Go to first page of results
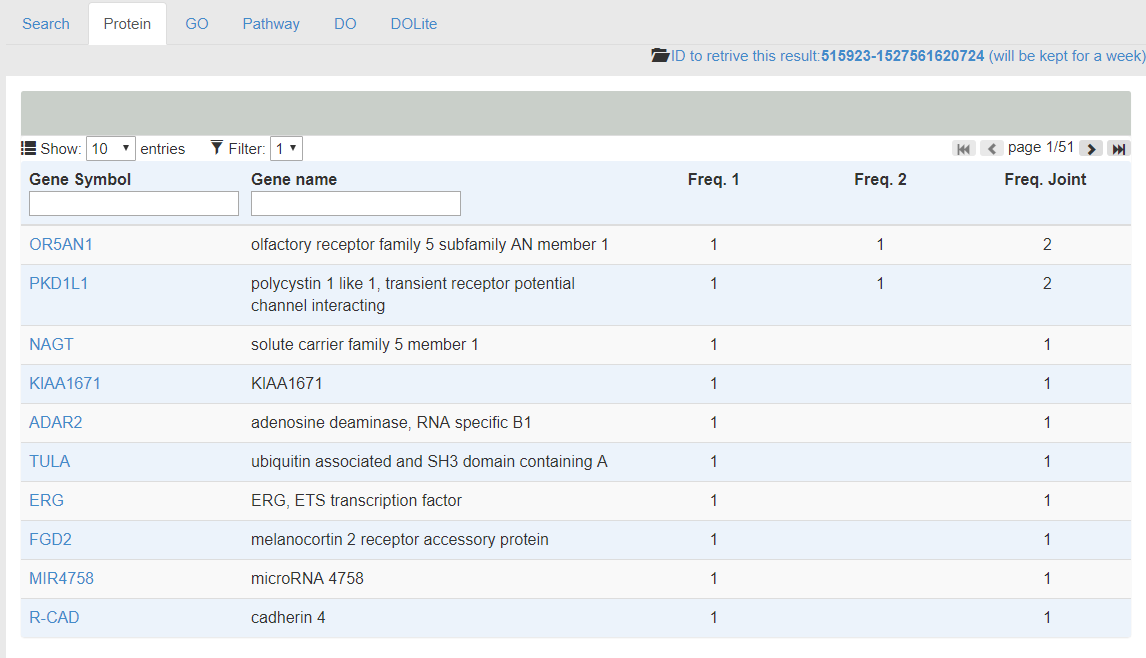This screenshot has height=658, width=1146. (x=964, y=149)
